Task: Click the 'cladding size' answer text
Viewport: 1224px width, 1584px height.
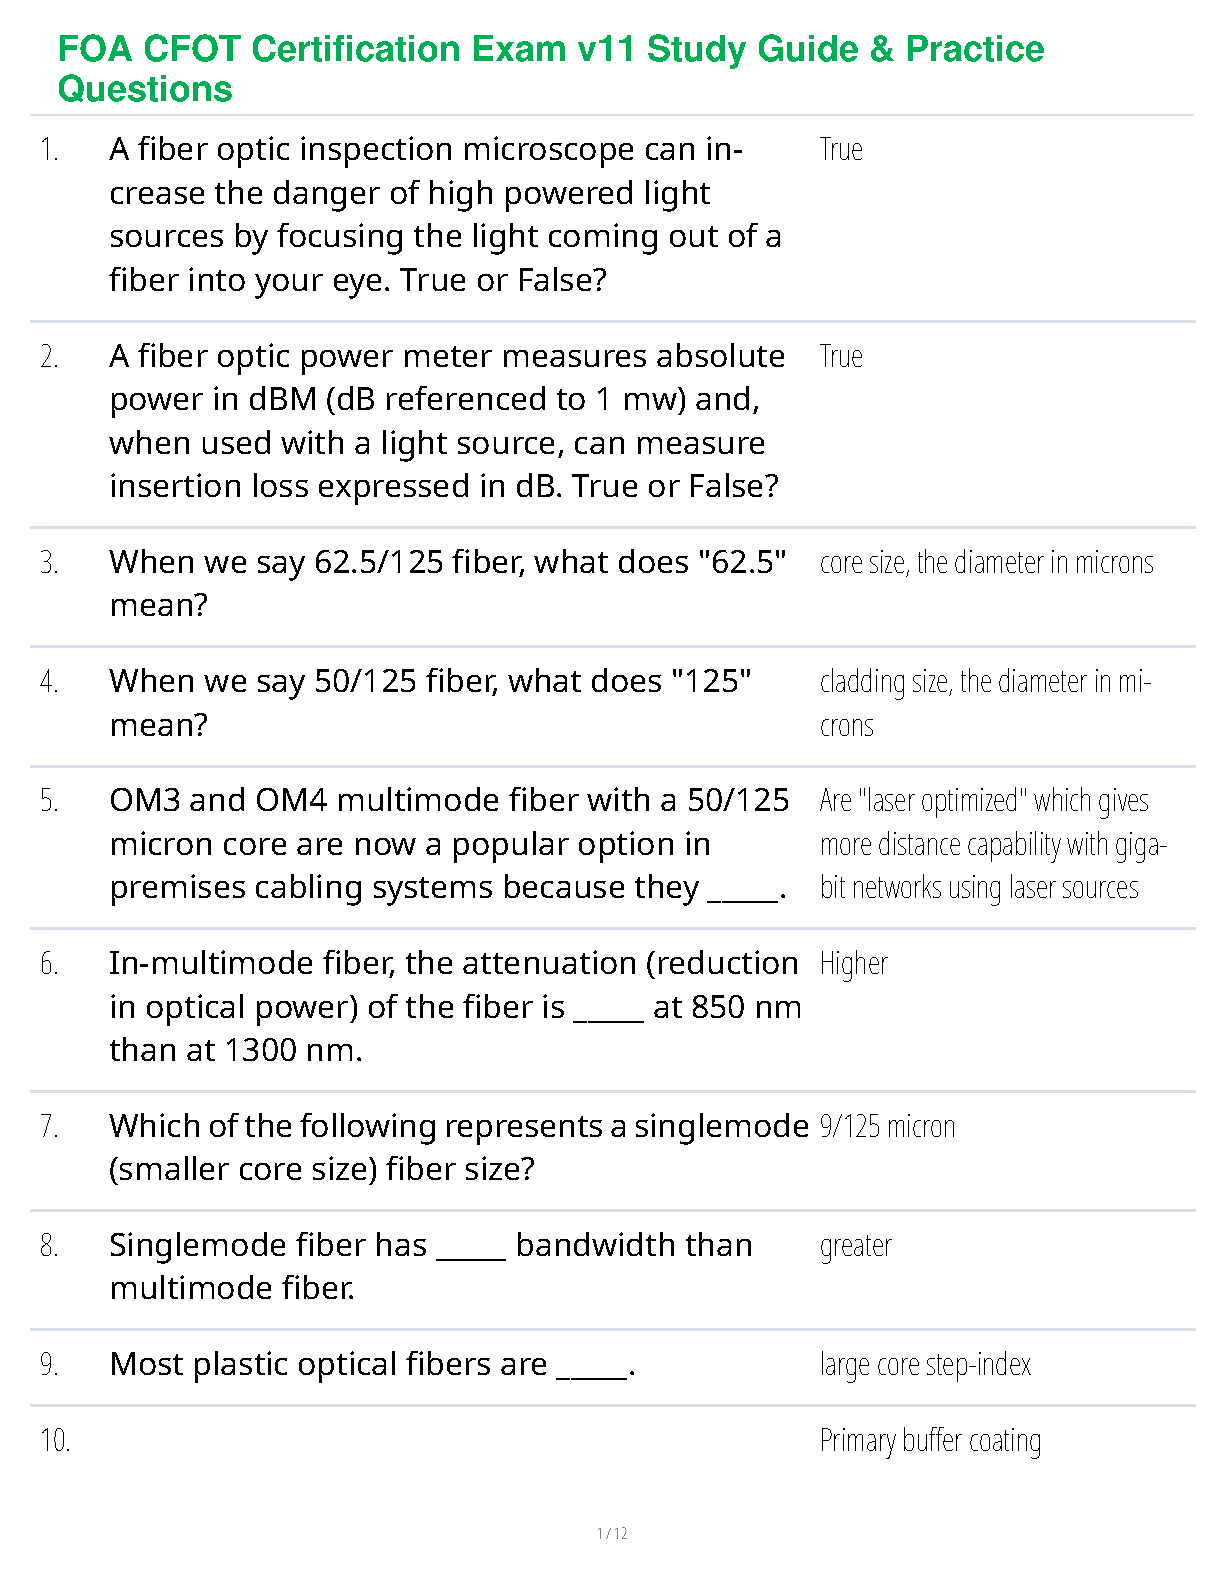Action: coord(985,703)
